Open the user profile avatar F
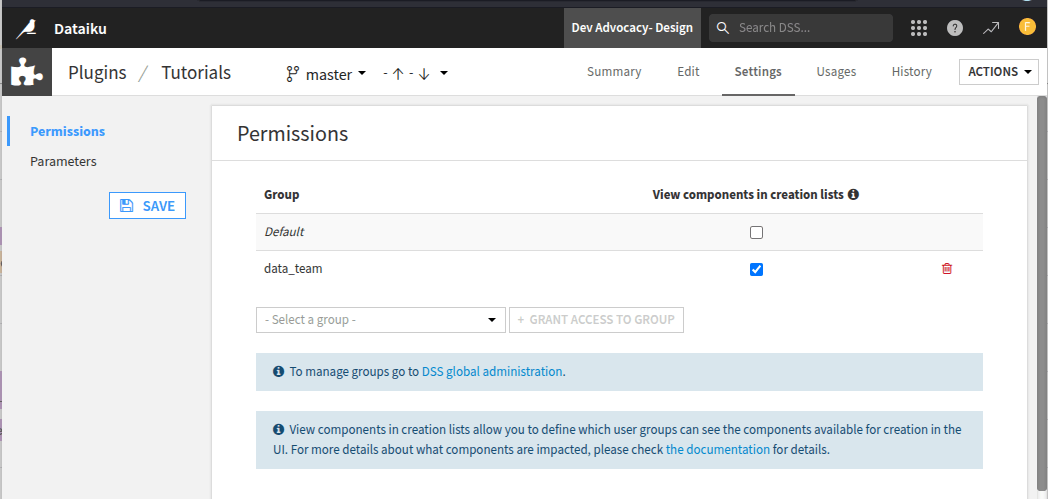 pyautogui.click(x=1027, y=27)
